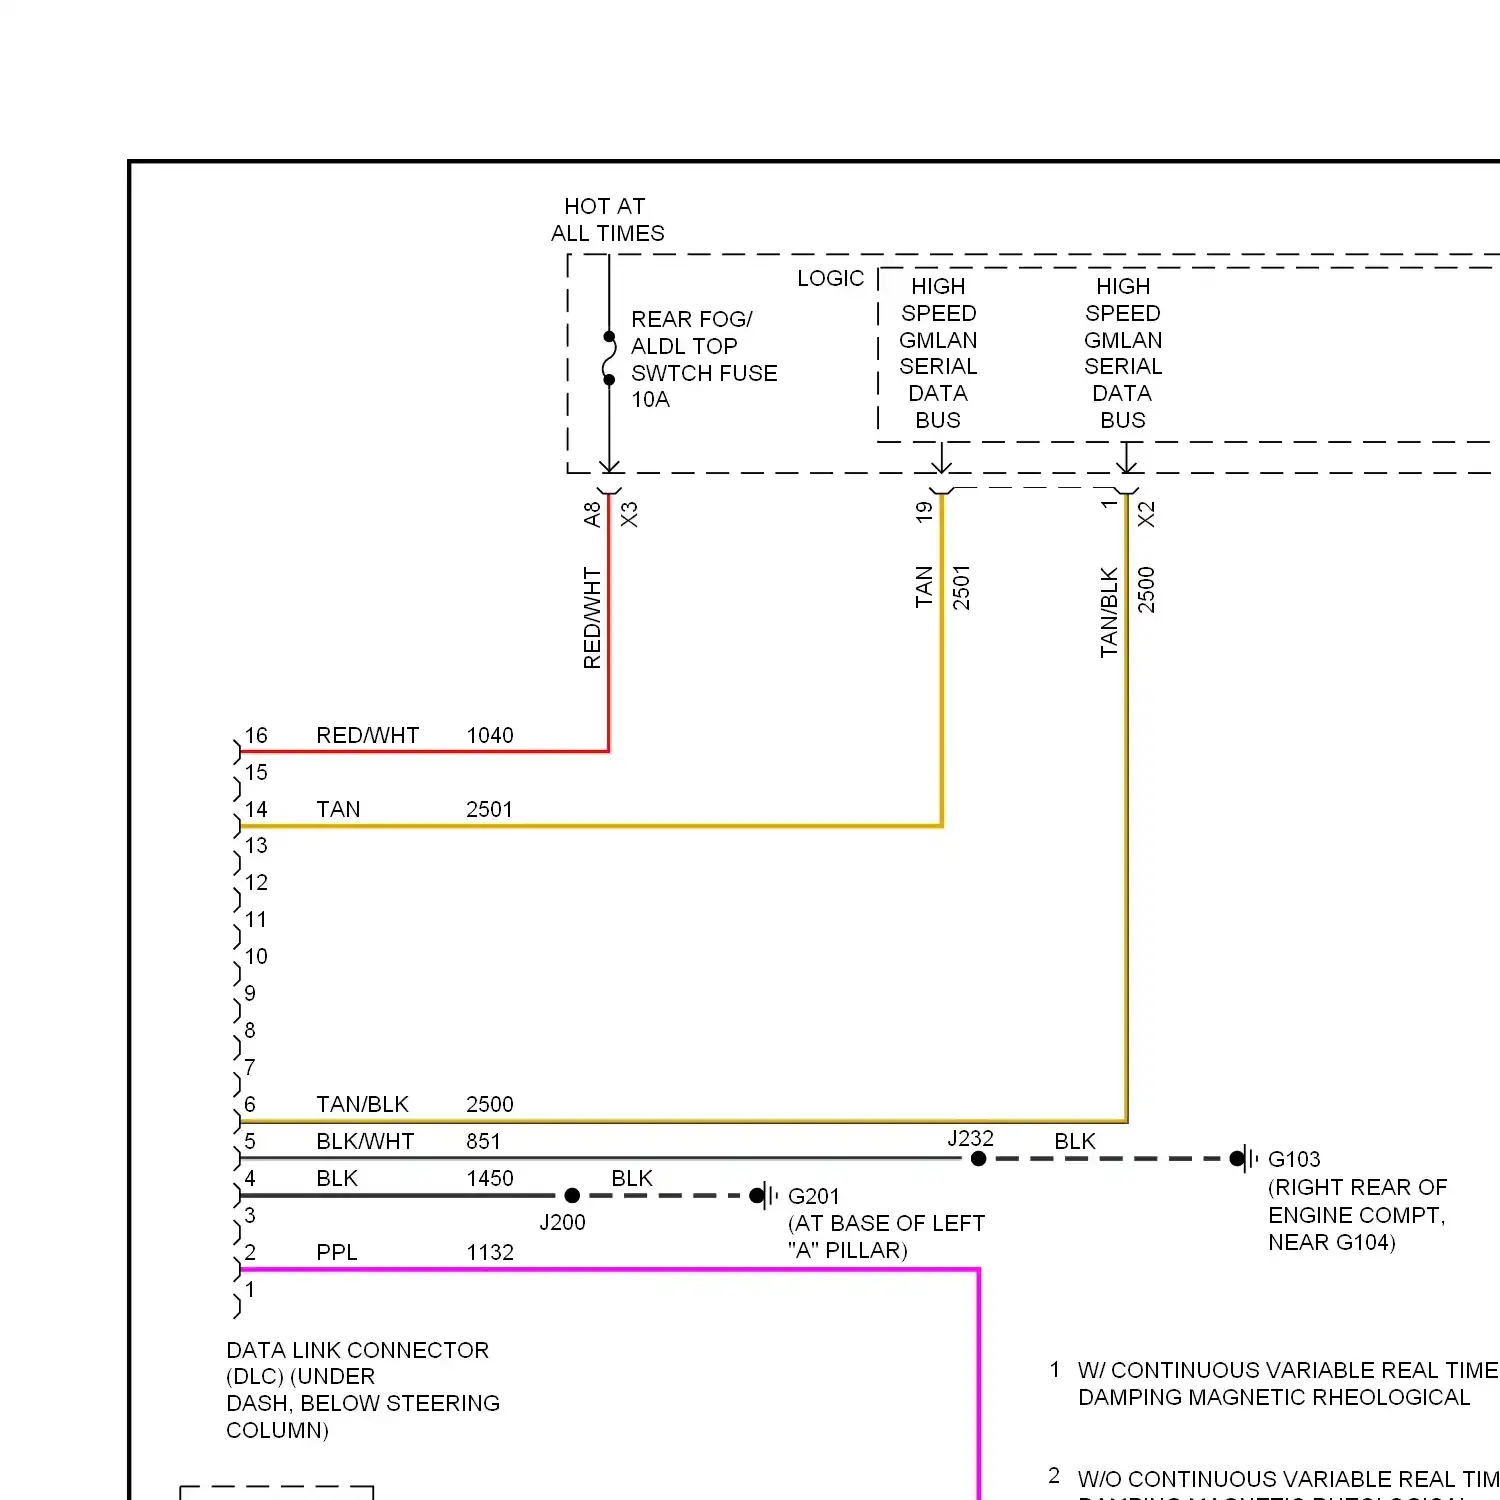Click DLC pin 7 number
The image size is (1500, 1500).
point(250,1067)
